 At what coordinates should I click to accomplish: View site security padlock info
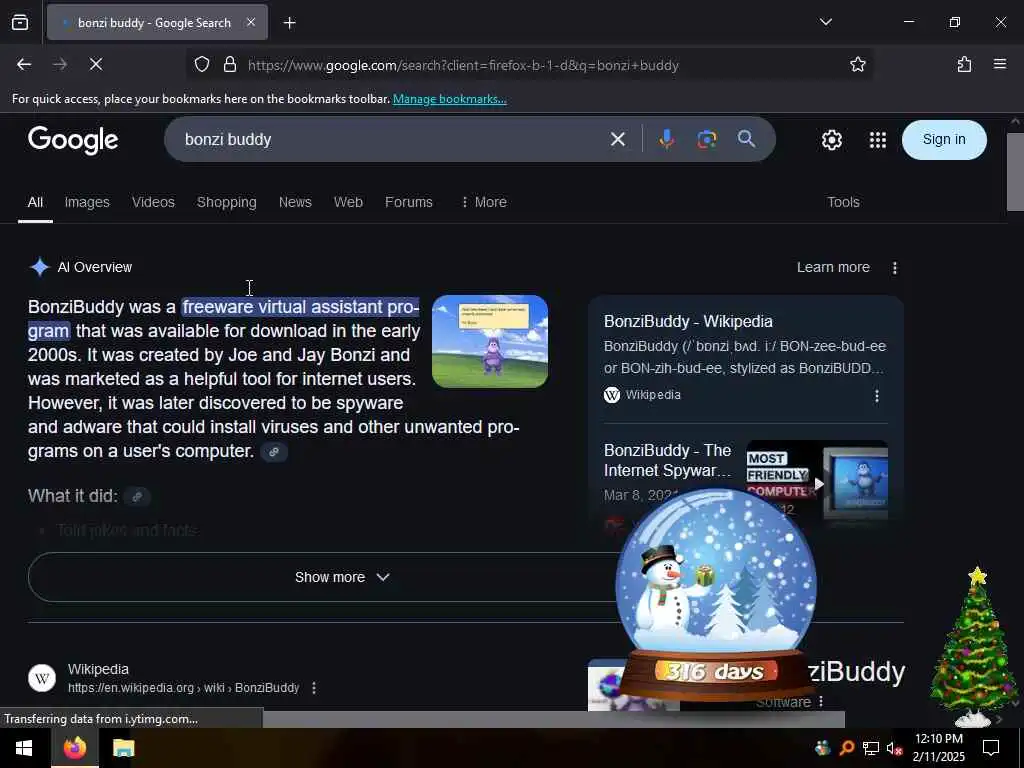point(229,65)
